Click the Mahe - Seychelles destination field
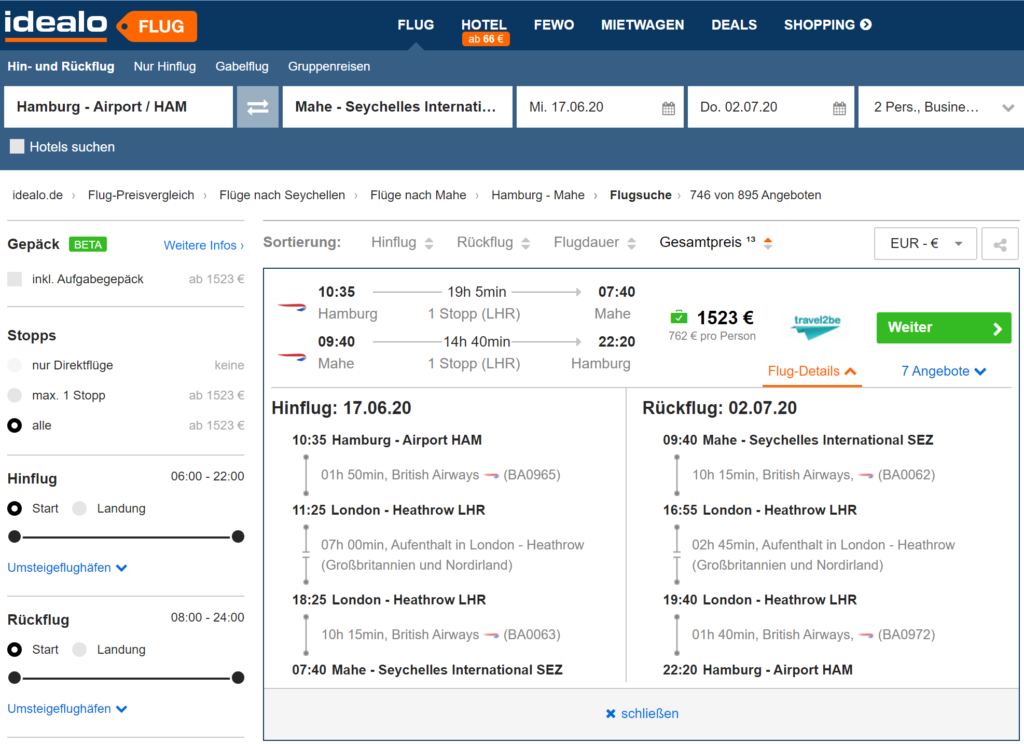Screen dimensions: 1024x744 point(397,106)
